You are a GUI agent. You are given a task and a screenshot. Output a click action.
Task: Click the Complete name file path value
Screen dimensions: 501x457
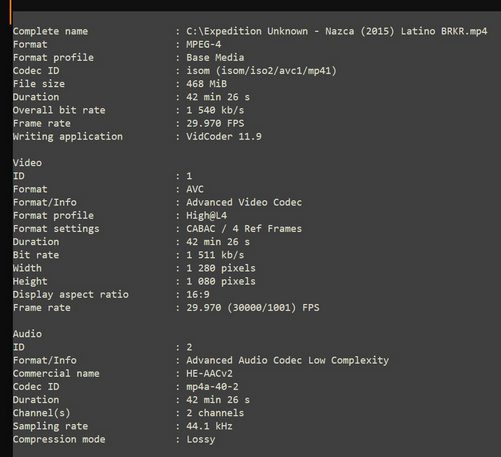coord(337,31)
